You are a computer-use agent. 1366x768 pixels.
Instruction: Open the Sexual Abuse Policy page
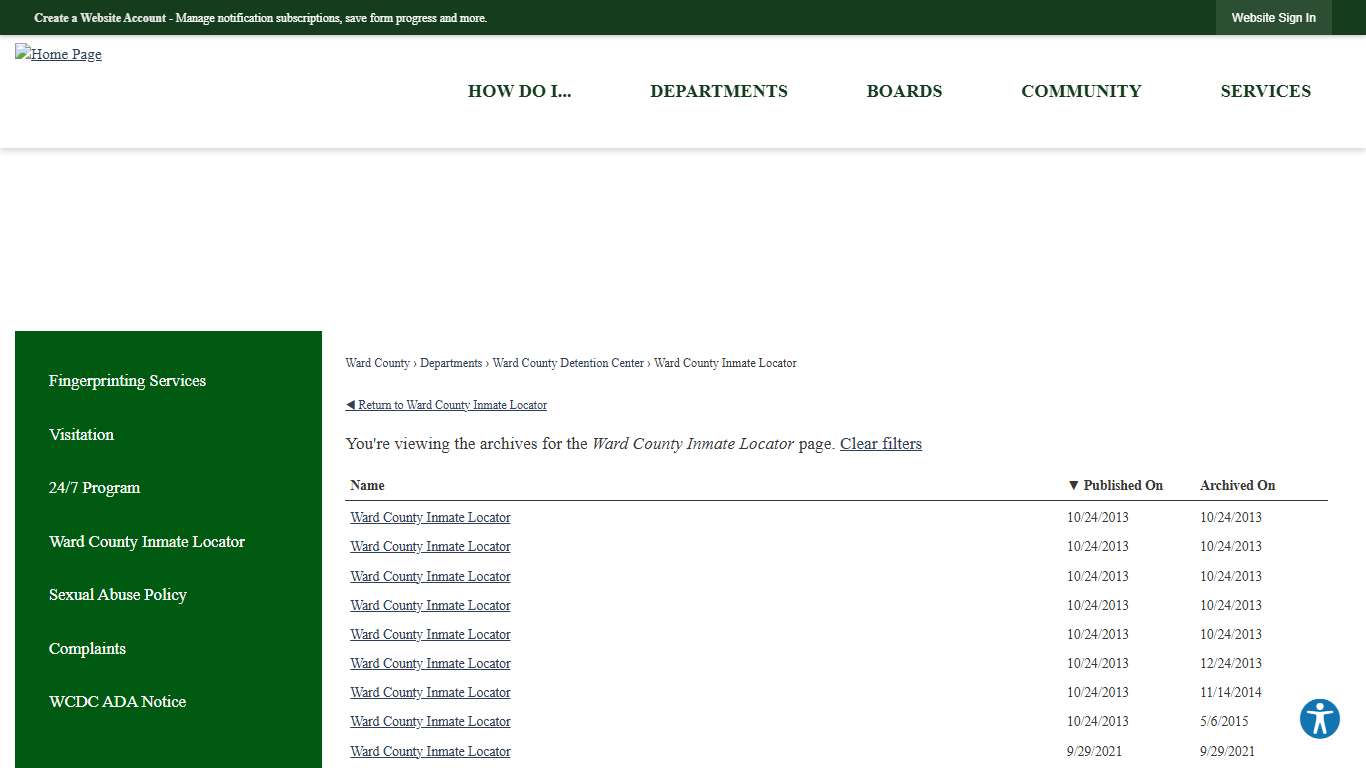[117, 594]
